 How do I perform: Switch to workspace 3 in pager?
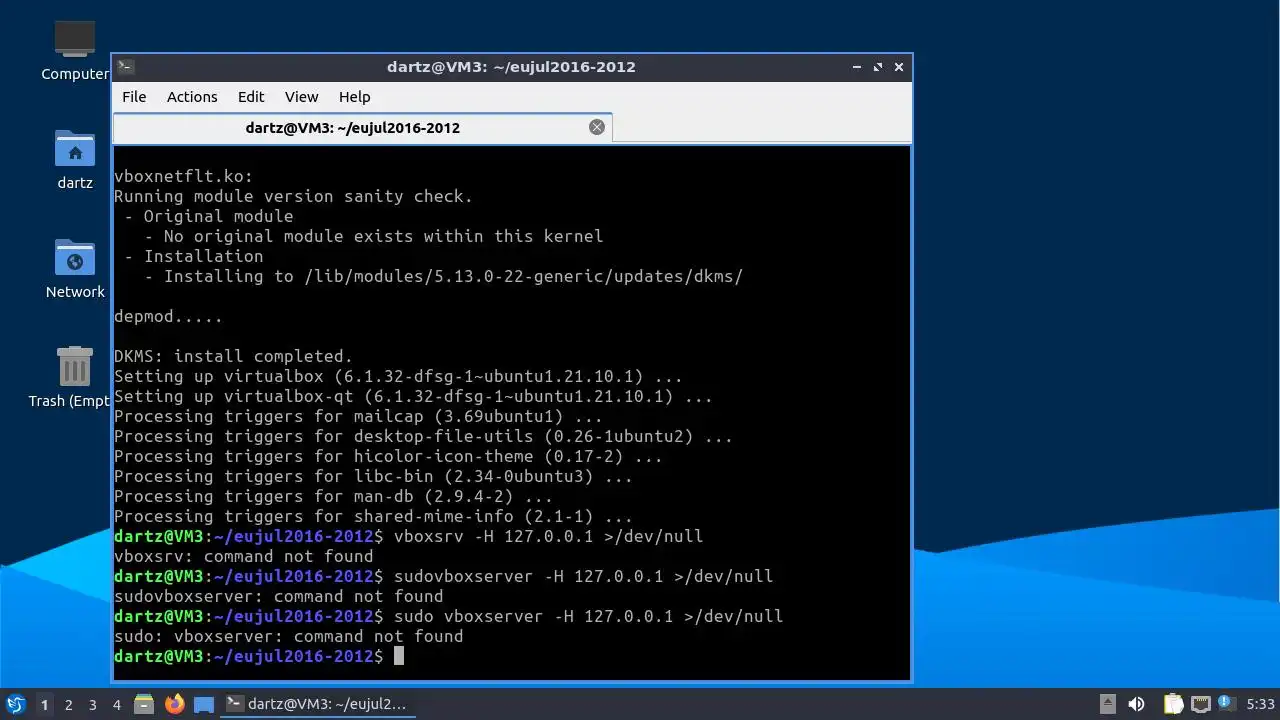click(x=92, y=704)
